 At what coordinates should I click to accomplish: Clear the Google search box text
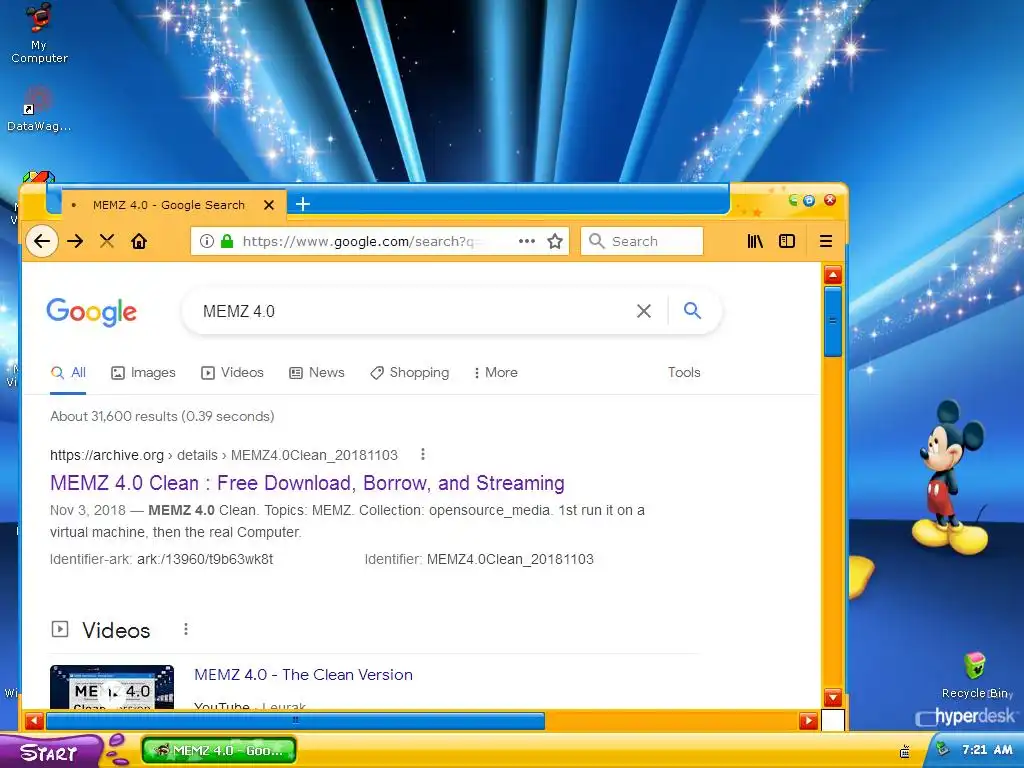(x=644, y=311)
